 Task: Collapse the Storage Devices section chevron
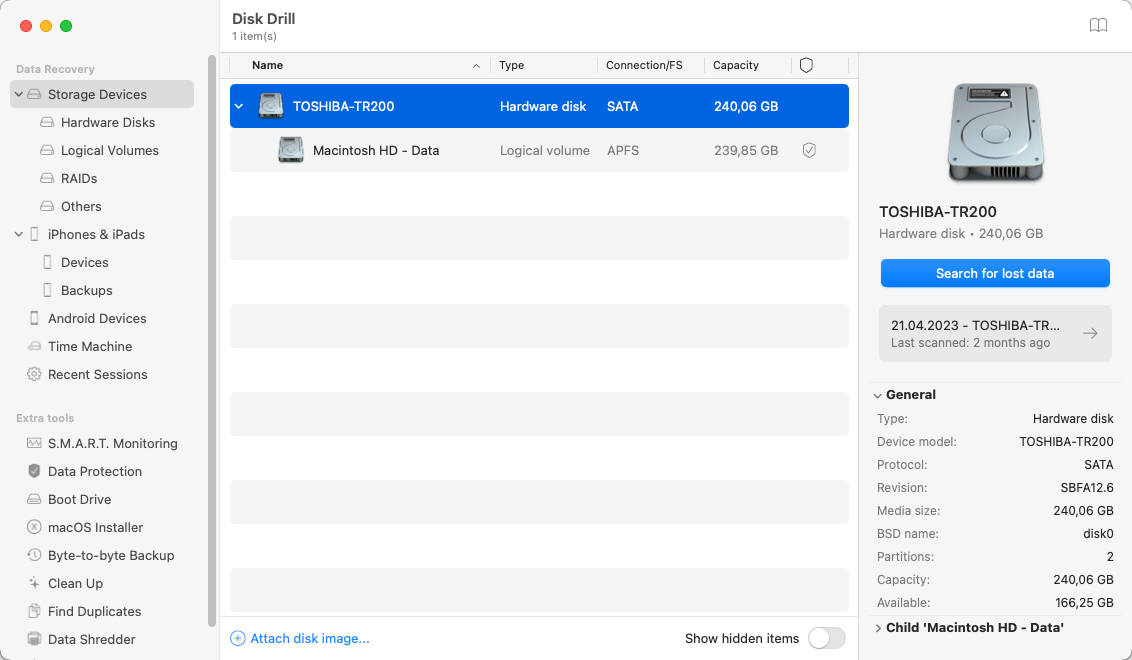point(19,95)
